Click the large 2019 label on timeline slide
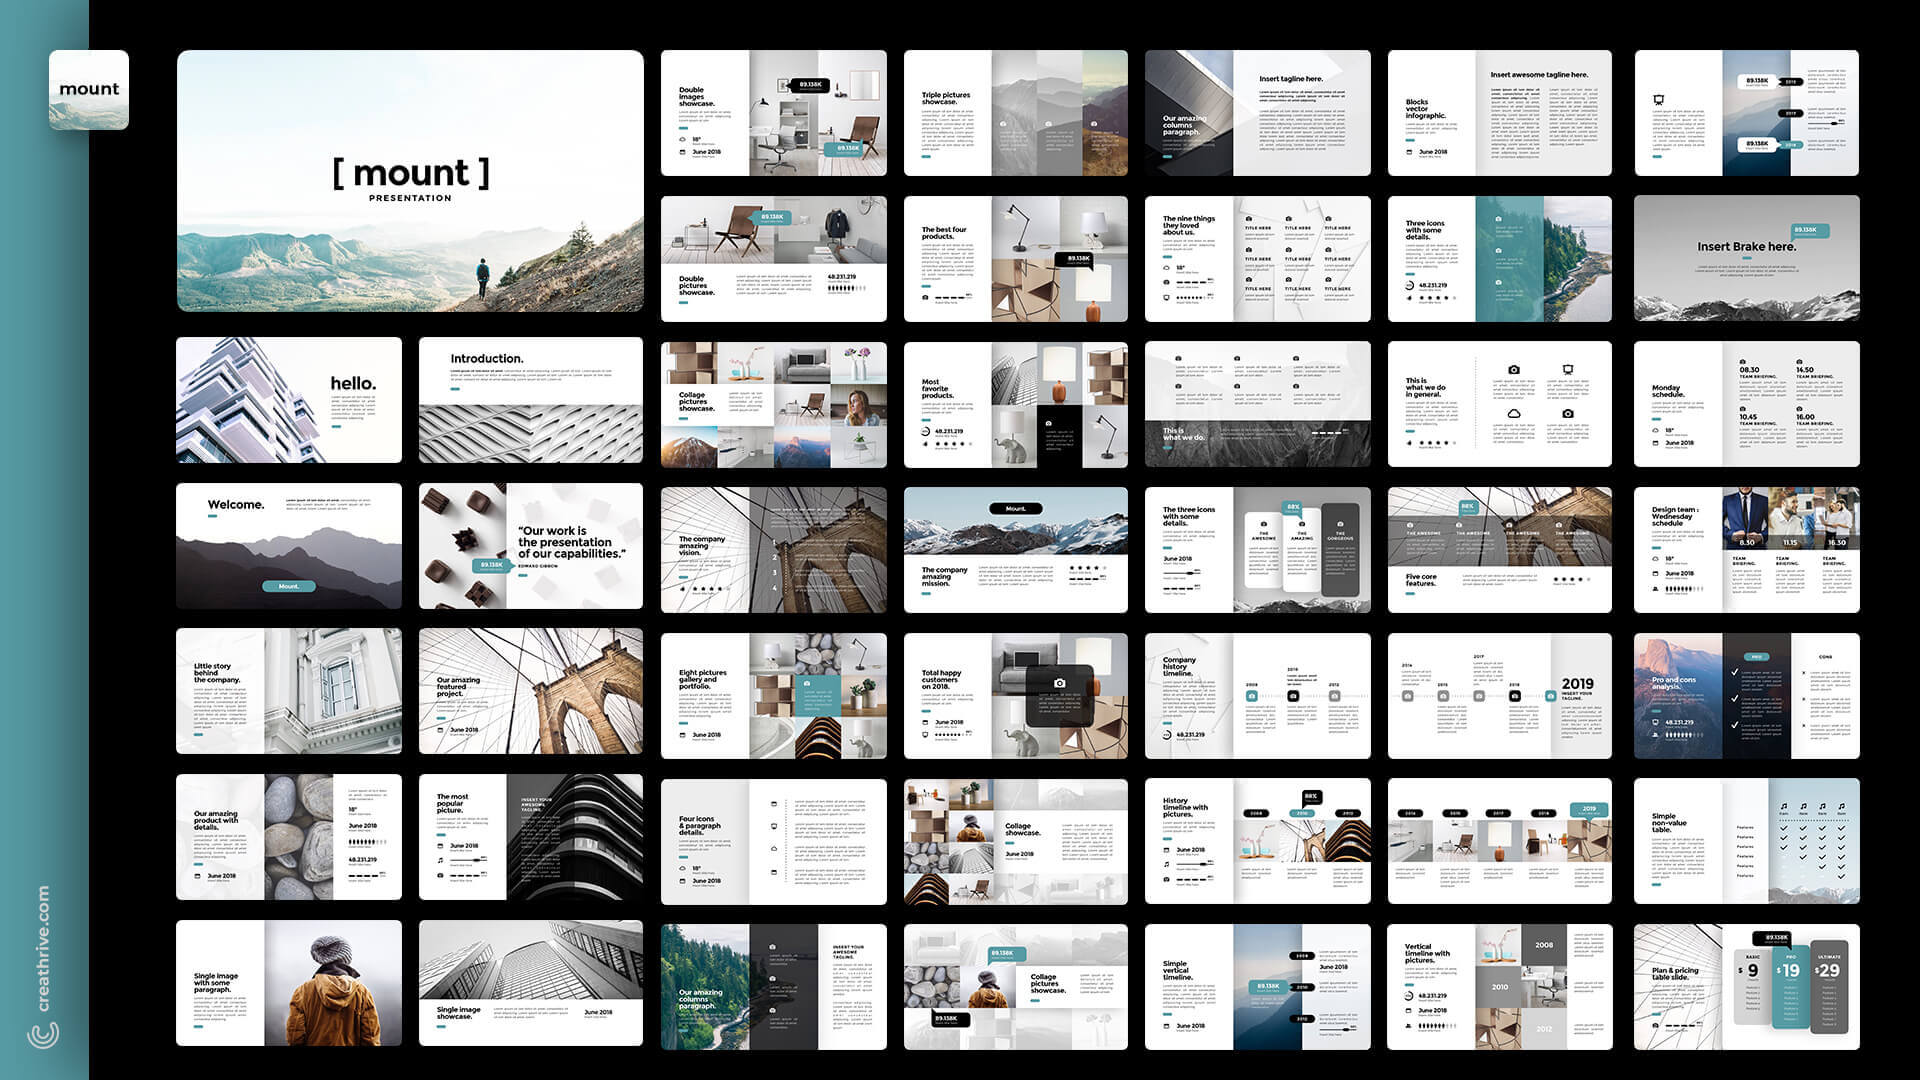 tap(1577, 684)
